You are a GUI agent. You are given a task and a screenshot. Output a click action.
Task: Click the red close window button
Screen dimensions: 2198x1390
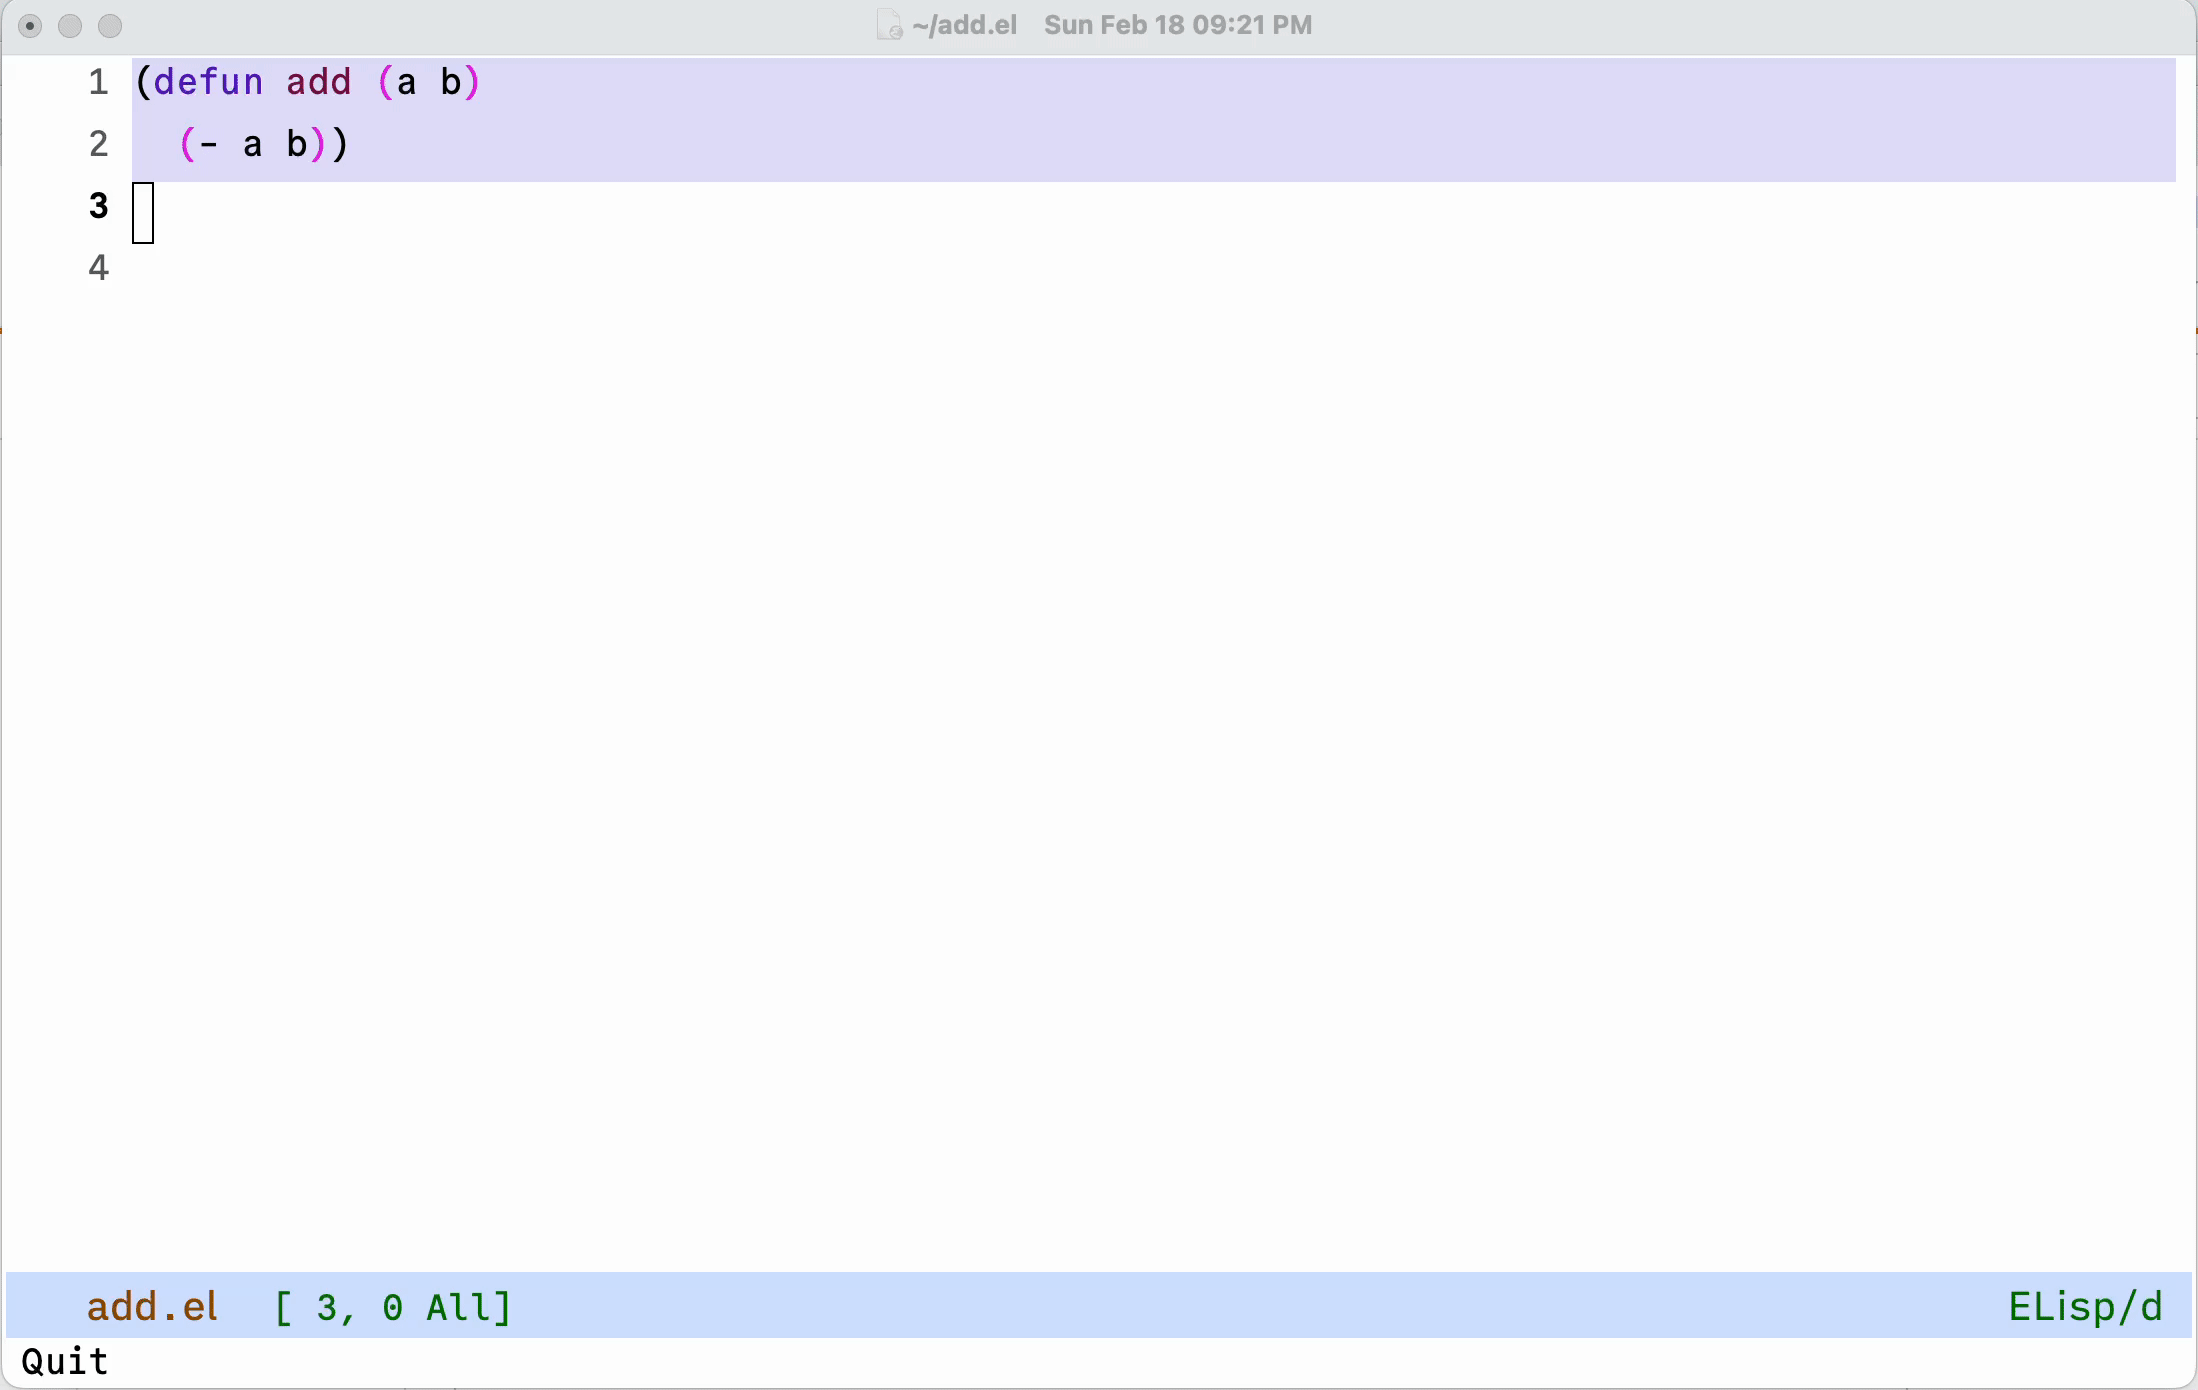tap(30, 26)
